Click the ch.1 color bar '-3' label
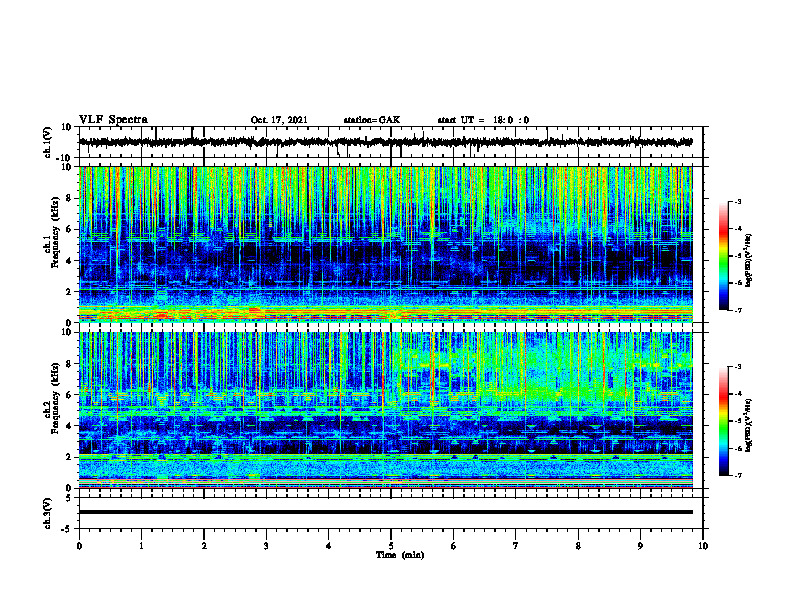Viewport: 792px width, 612px height. coord(737,202)
